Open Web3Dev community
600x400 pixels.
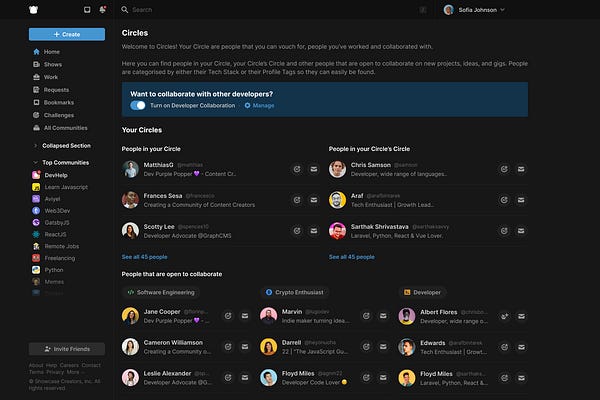[x=51, y=211]
